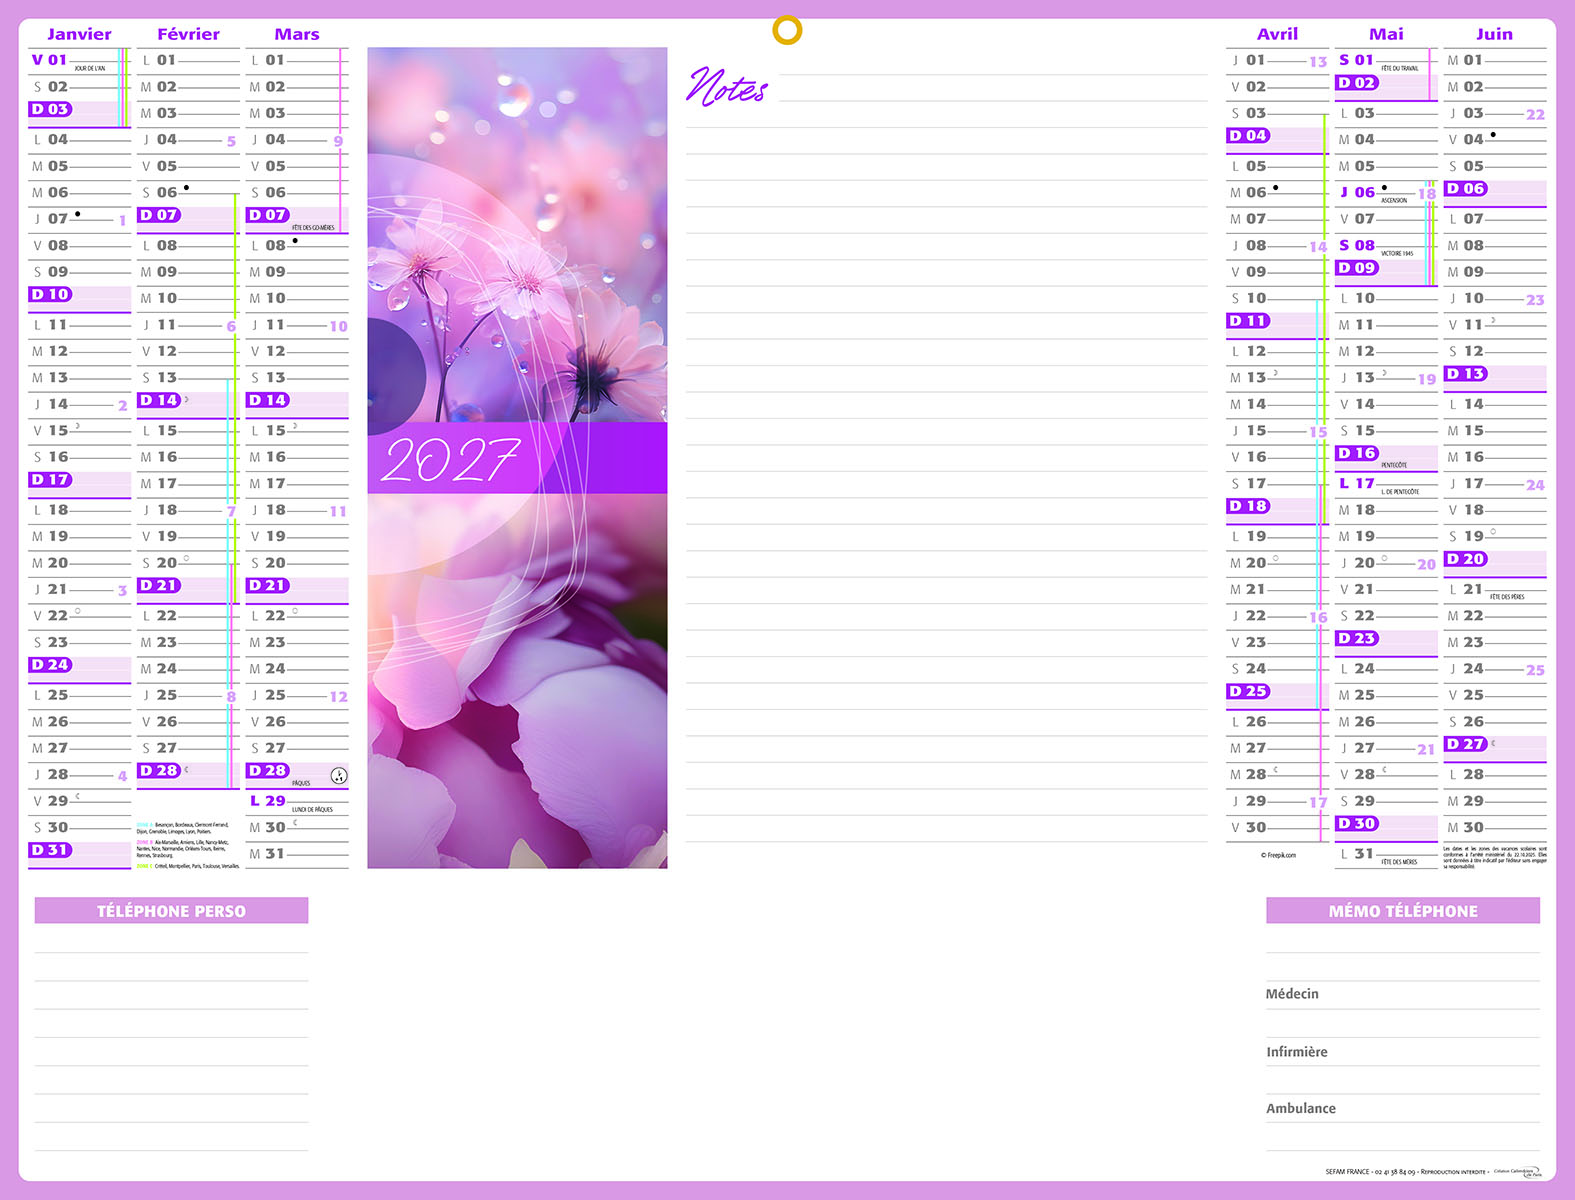1575x1200 pixels.
Task: Click the full moon symbol on Juin 19
Action: [x=1493, y=532]
